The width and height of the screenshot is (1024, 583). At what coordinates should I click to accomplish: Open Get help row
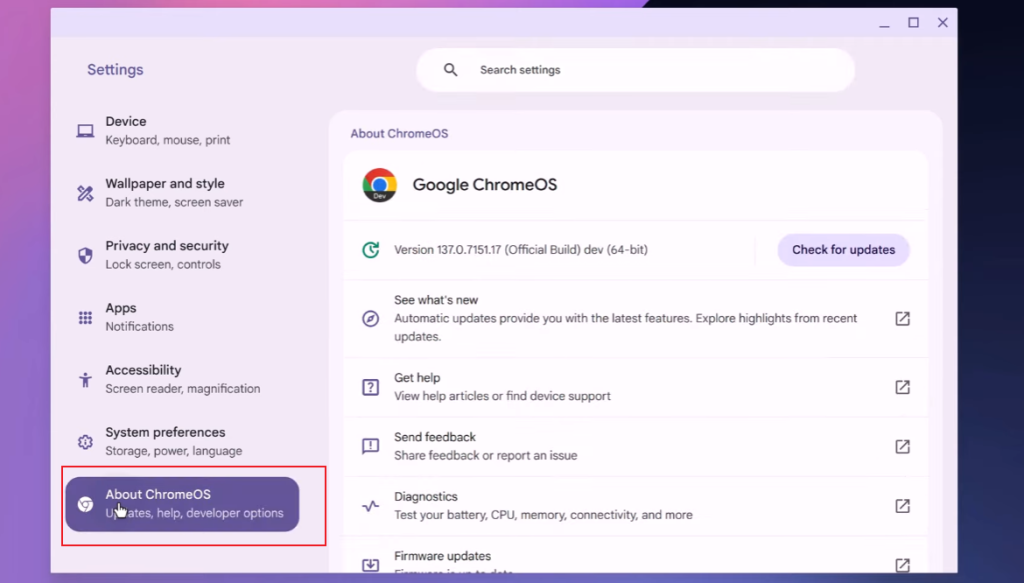635,387
